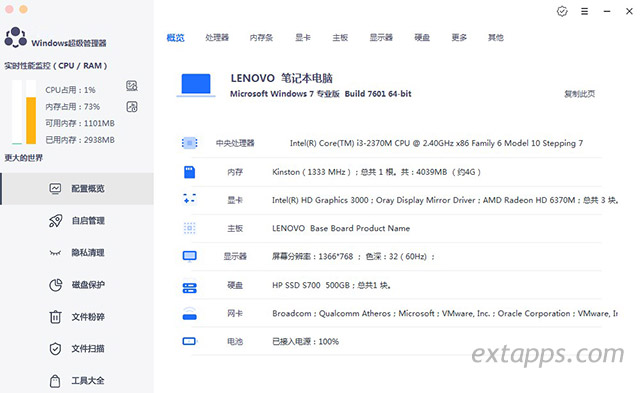
Task: Select the 屏幕分辨率 1366*768 text
Action: [353, 256]
